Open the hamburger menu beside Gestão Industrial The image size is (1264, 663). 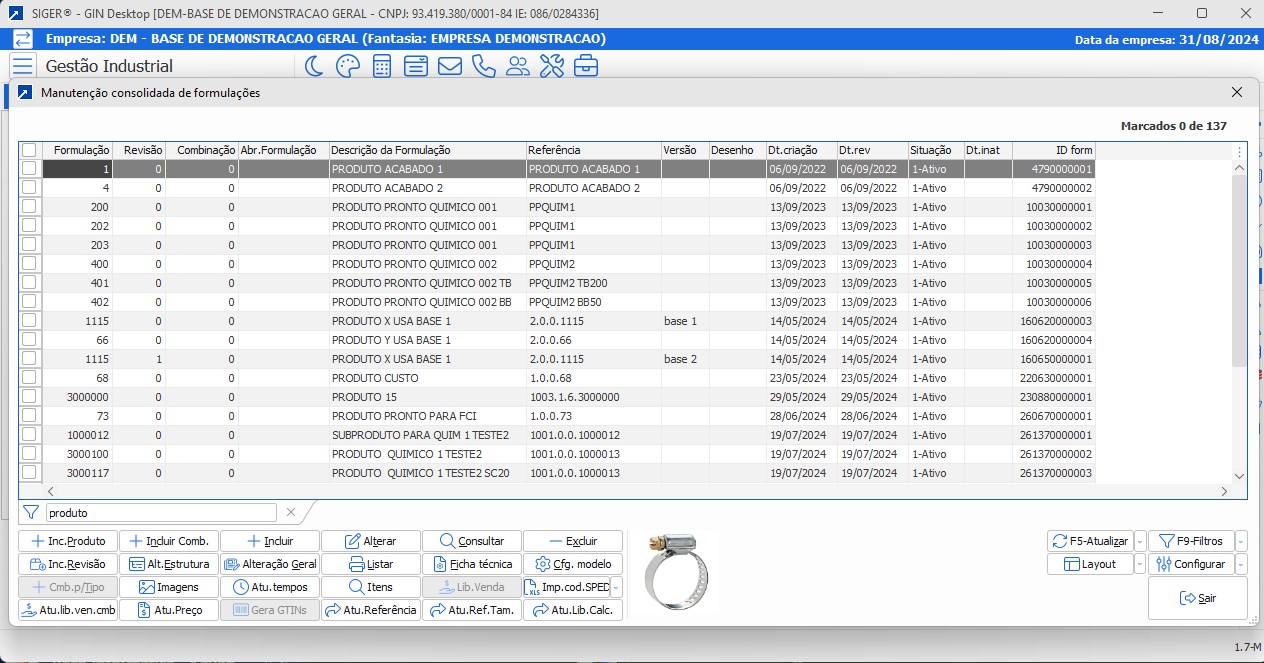click(x=23, y=66)
